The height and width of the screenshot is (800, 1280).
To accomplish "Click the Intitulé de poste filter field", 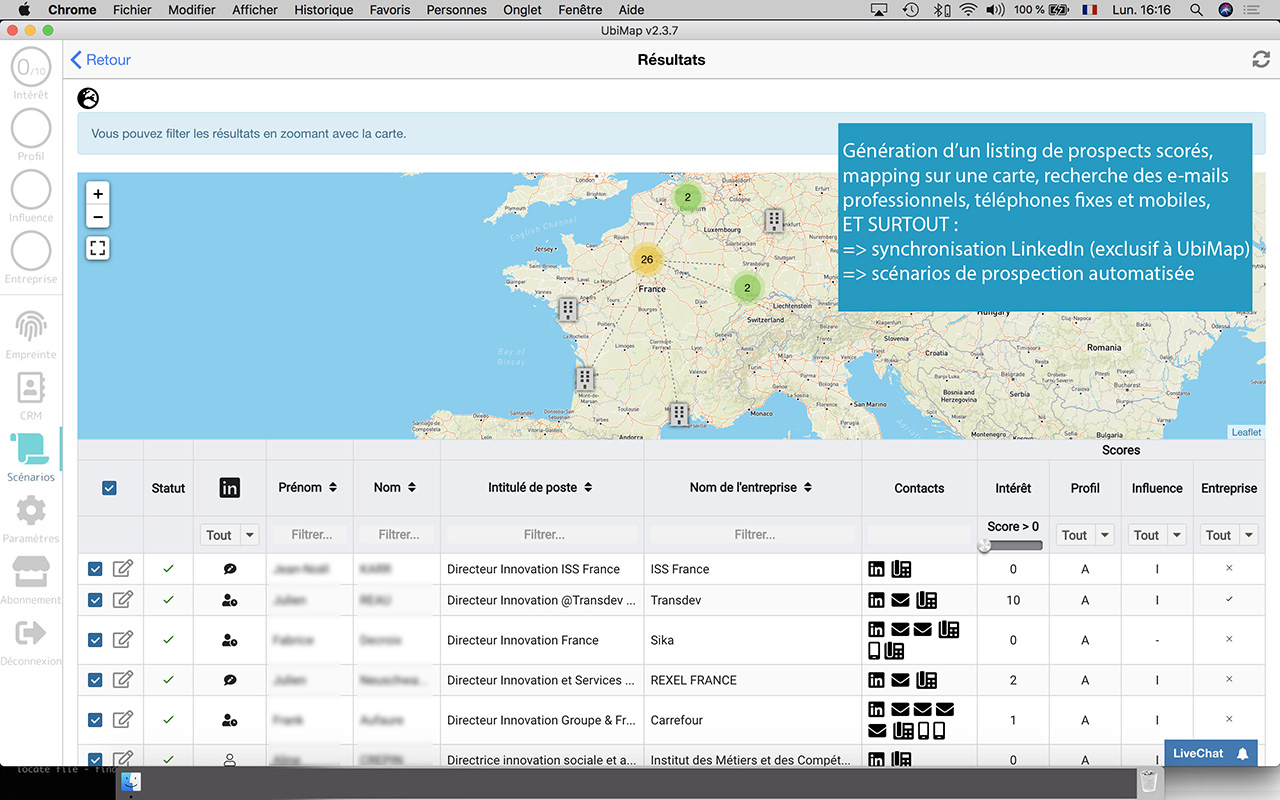I will [x=543, y=535].
